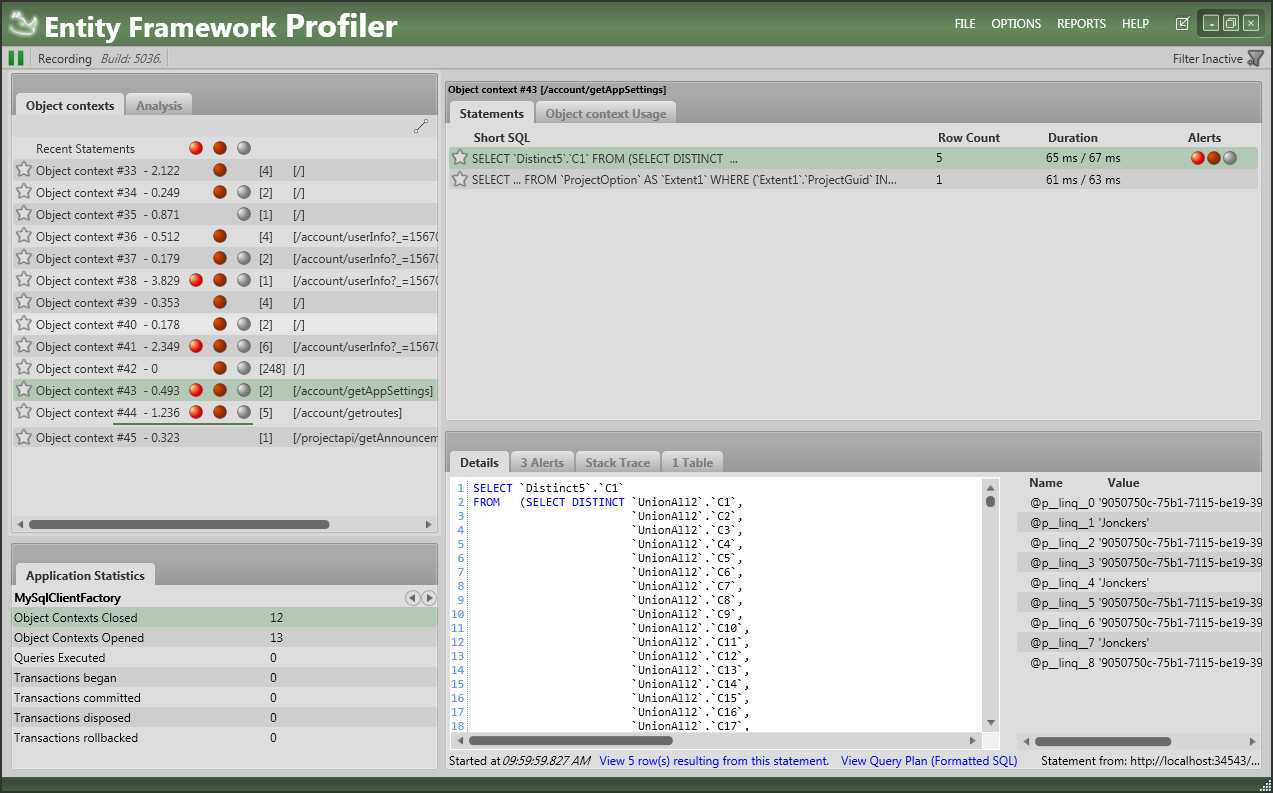Click View Query Plan (Formatted SQL) link
Screen dimensions: 1273x793
click(929, 761)
